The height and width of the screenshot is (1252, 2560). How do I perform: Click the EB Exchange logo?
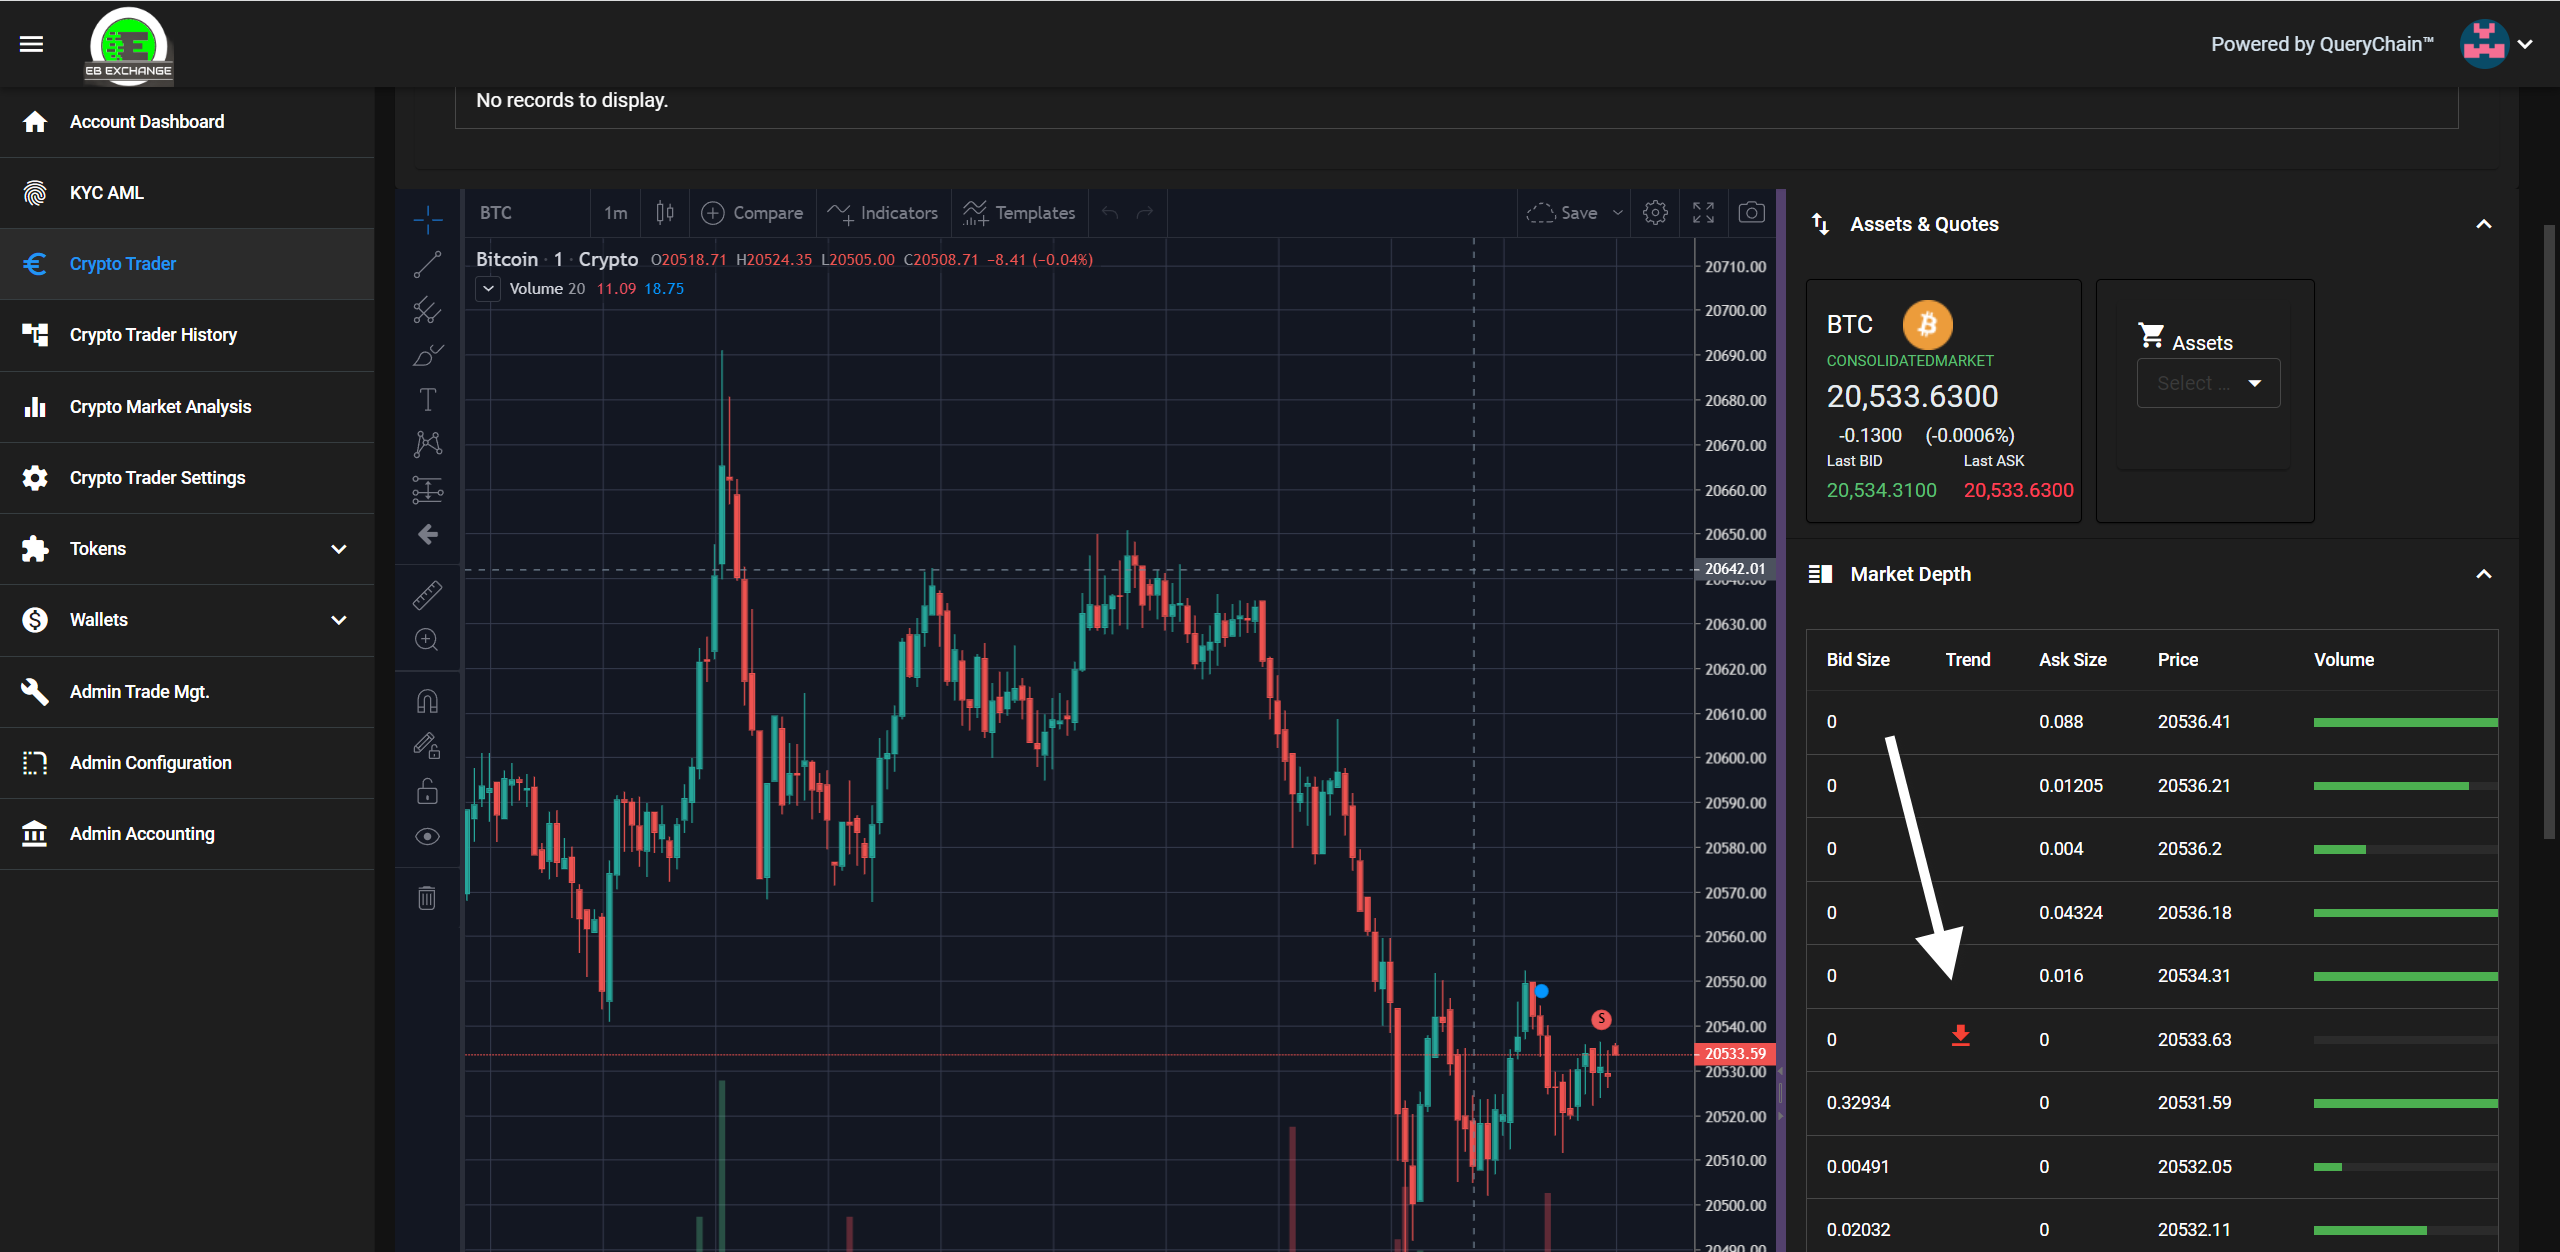click(129, 45)
